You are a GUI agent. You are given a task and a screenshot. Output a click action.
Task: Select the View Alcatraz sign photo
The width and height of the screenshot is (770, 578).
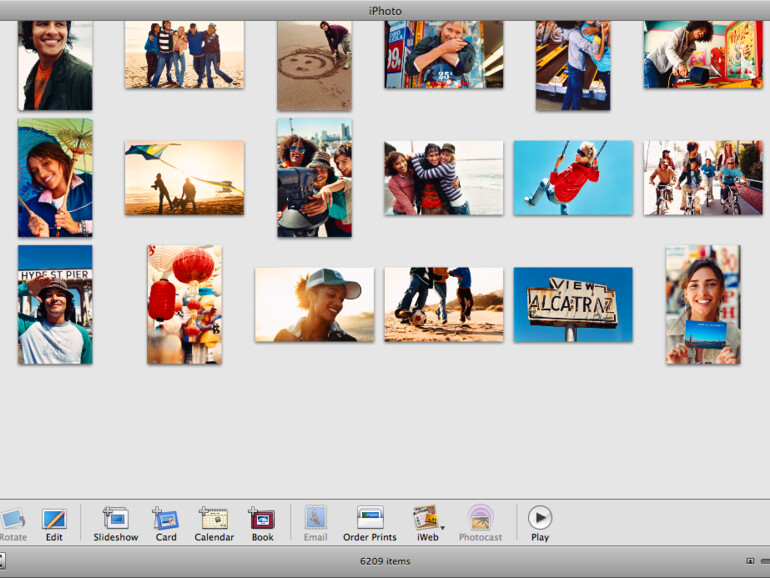coord(573,304)
